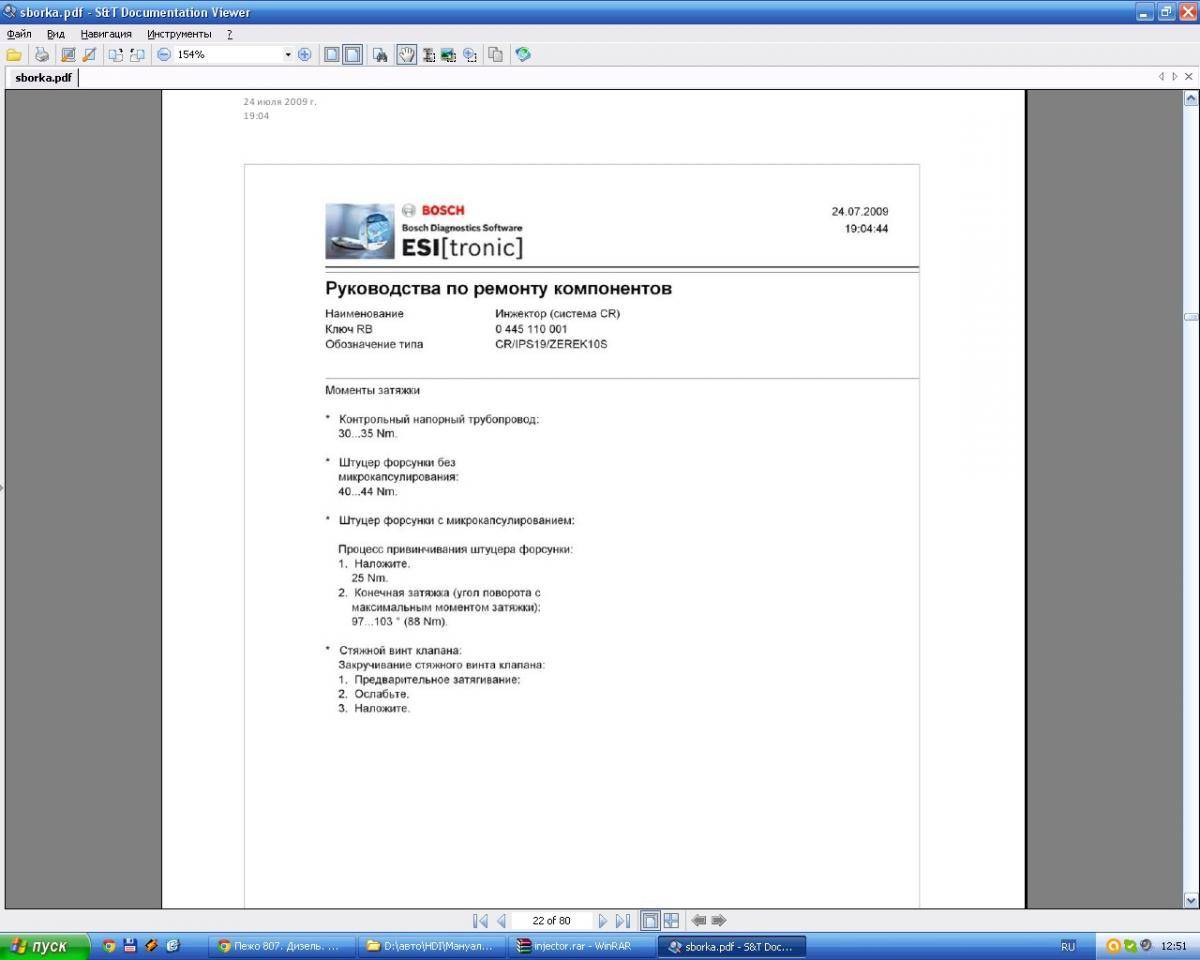Click the page number field 22 of 80

point(552,920)
